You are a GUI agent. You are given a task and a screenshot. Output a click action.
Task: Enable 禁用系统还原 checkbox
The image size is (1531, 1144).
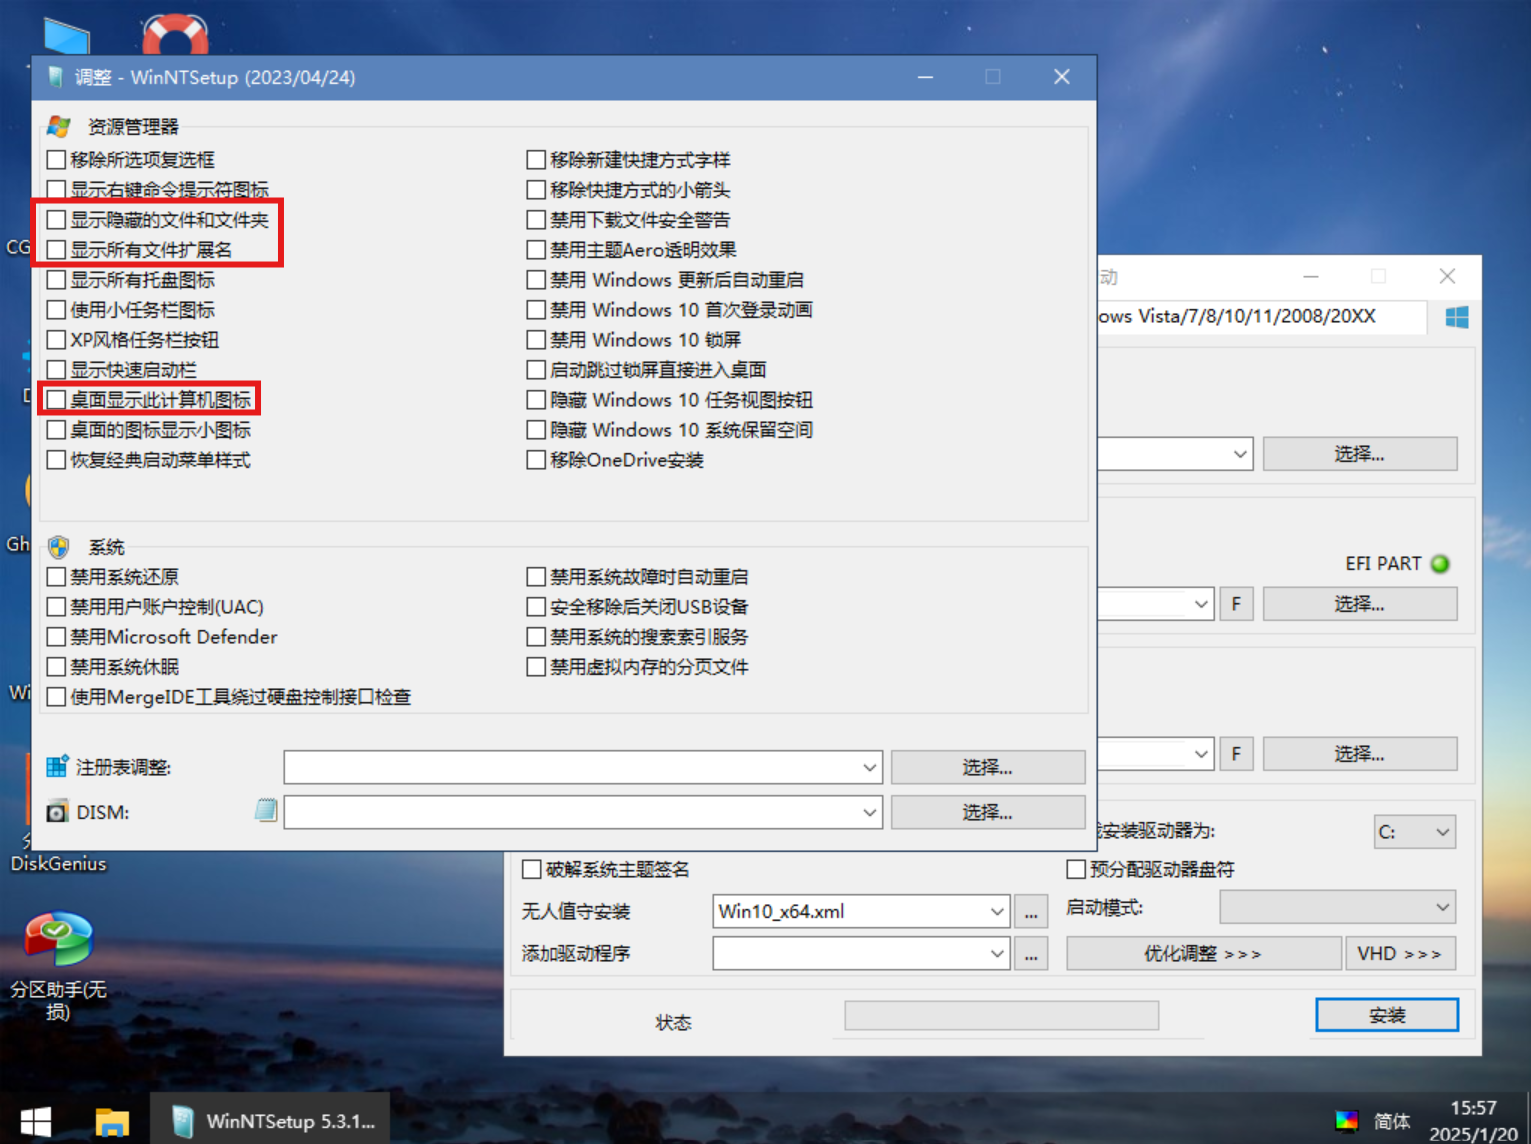point(56,576)
